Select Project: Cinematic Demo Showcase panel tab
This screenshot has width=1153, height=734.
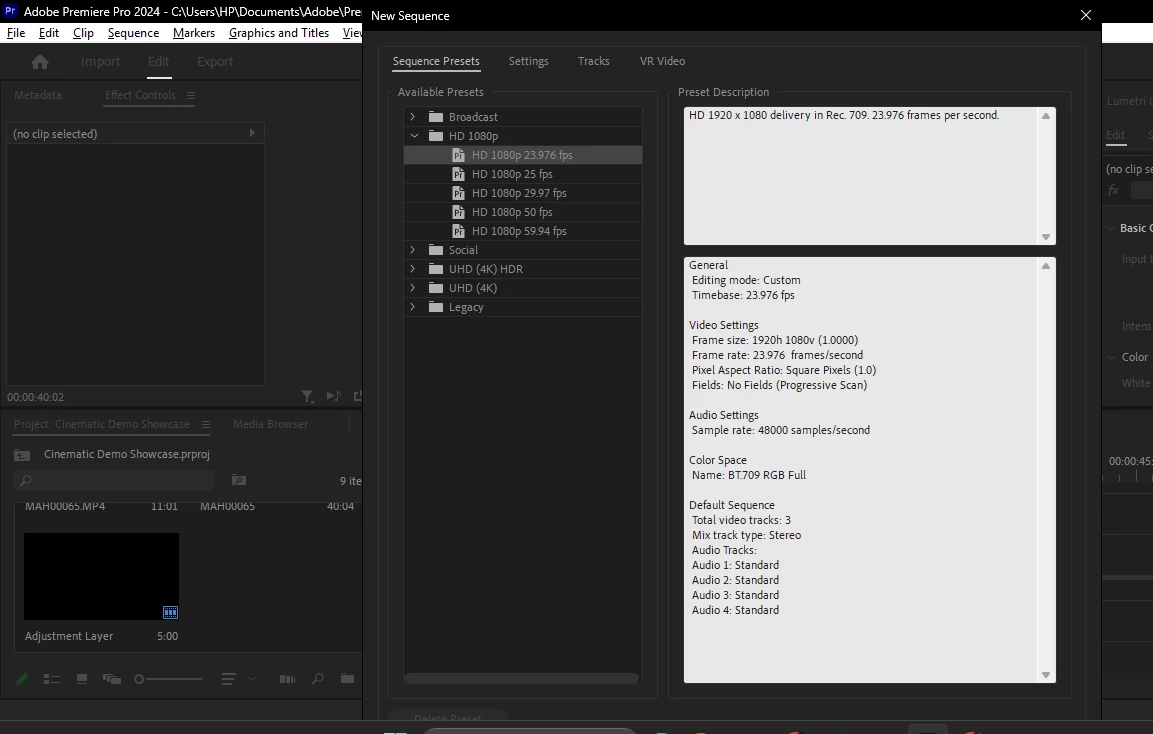(x=101, y=424)
